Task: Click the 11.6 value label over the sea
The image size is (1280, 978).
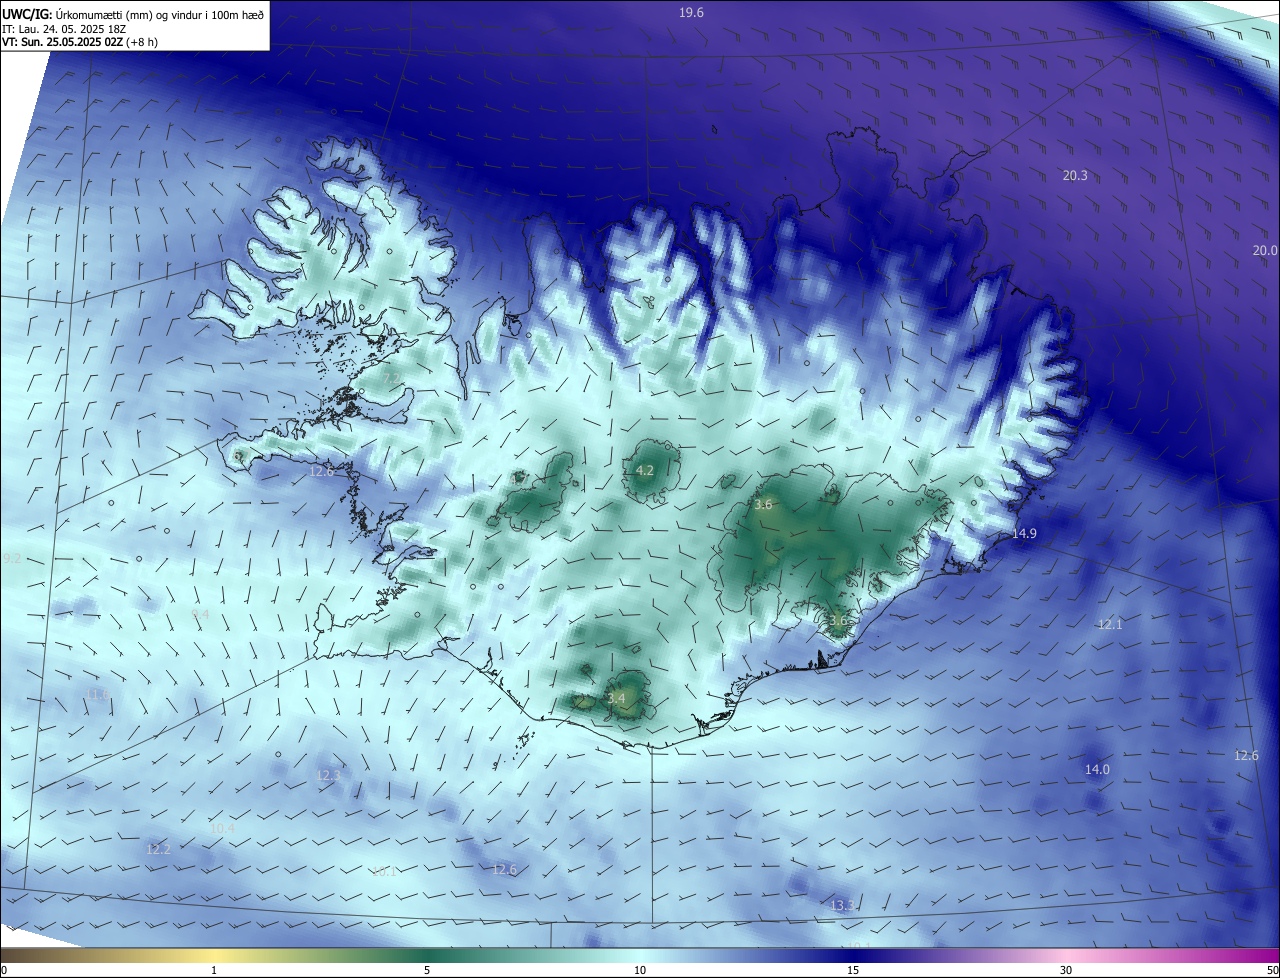Action: (x=98, y=693)
